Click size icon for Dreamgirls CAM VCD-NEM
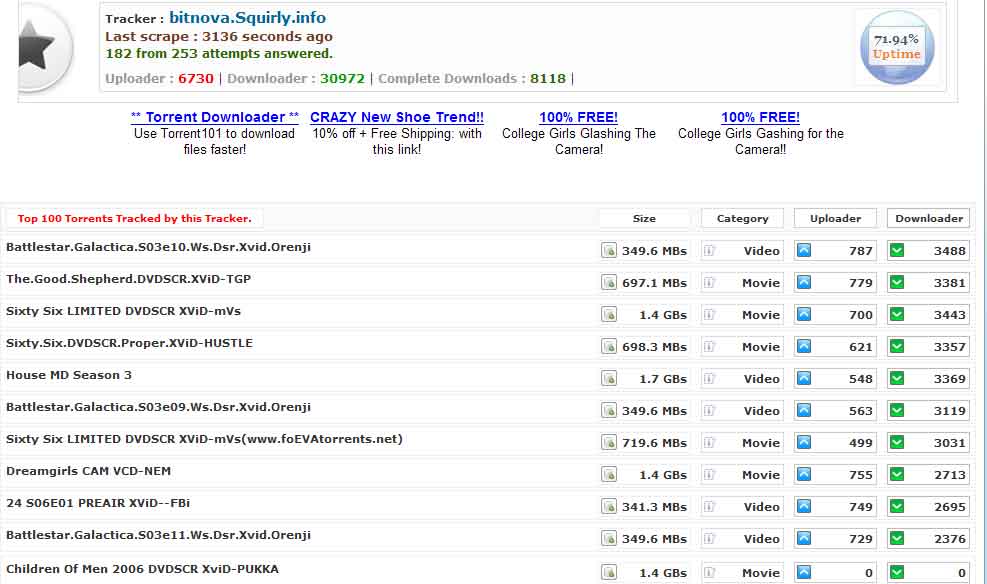Screen dimensions: 987x584 pyautogui.click(x=609, y=474)
